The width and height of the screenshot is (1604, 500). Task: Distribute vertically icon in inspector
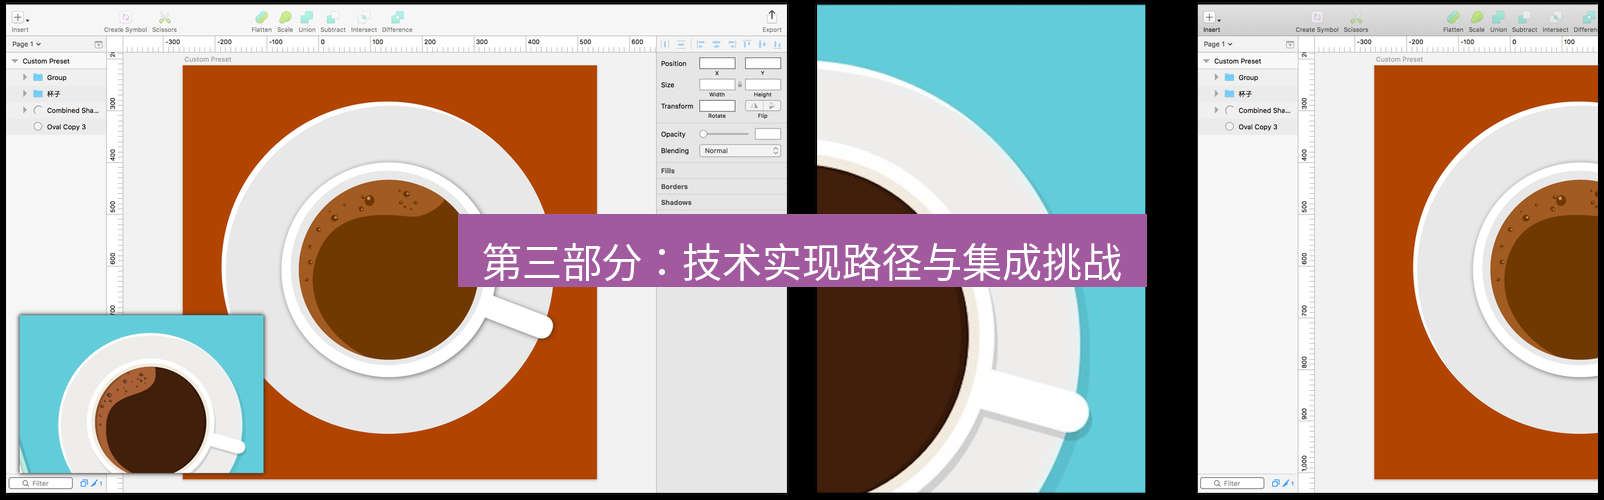tap(681, 44)
